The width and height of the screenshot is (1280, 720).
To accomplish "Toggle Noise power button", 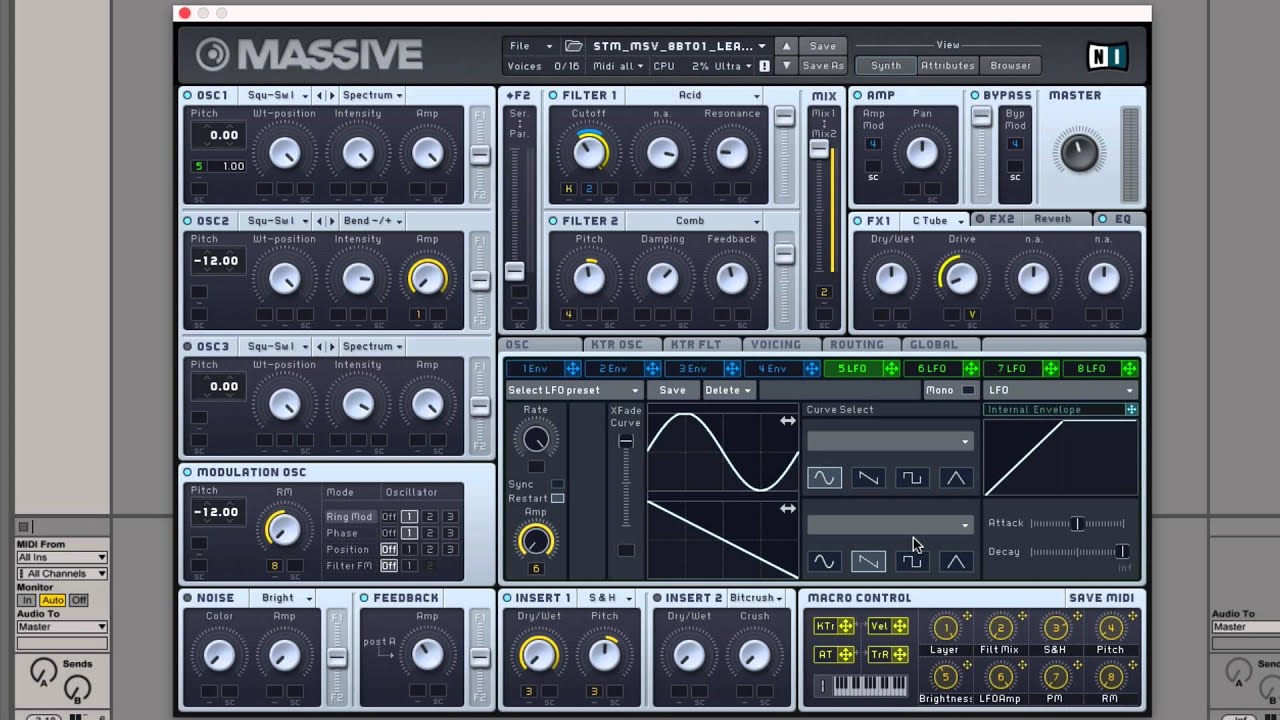I will click(x=188, y=598).
